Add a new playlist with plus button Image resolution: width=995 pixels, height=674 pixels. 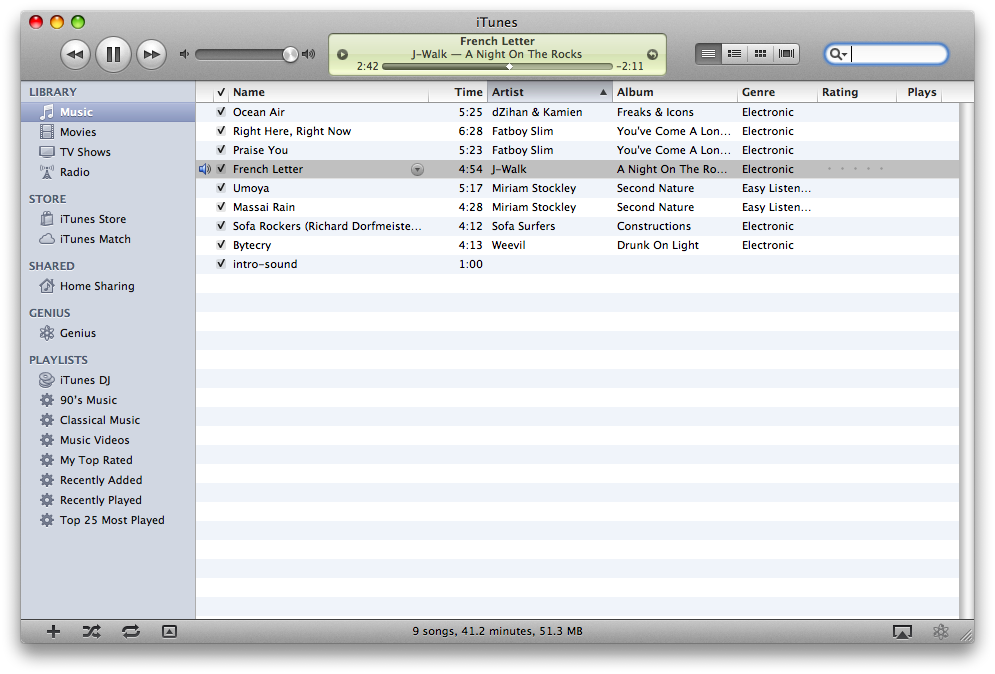pos(53,631)
